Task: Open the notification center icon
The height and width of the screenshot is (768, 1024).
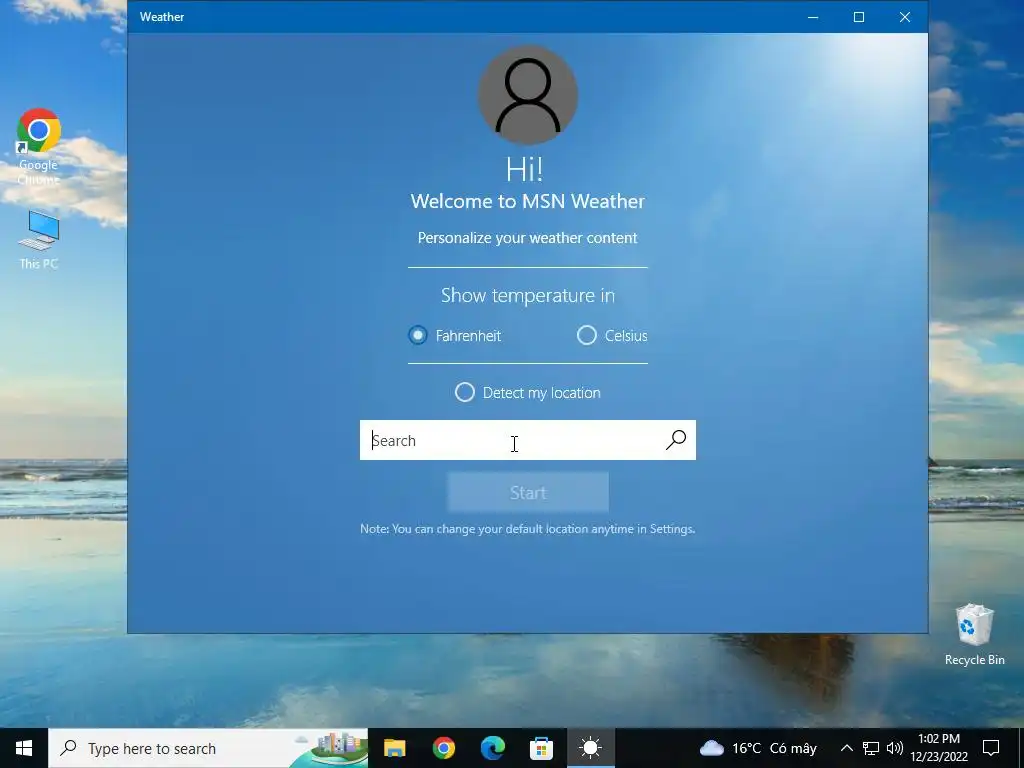Action: coord(991,748)
